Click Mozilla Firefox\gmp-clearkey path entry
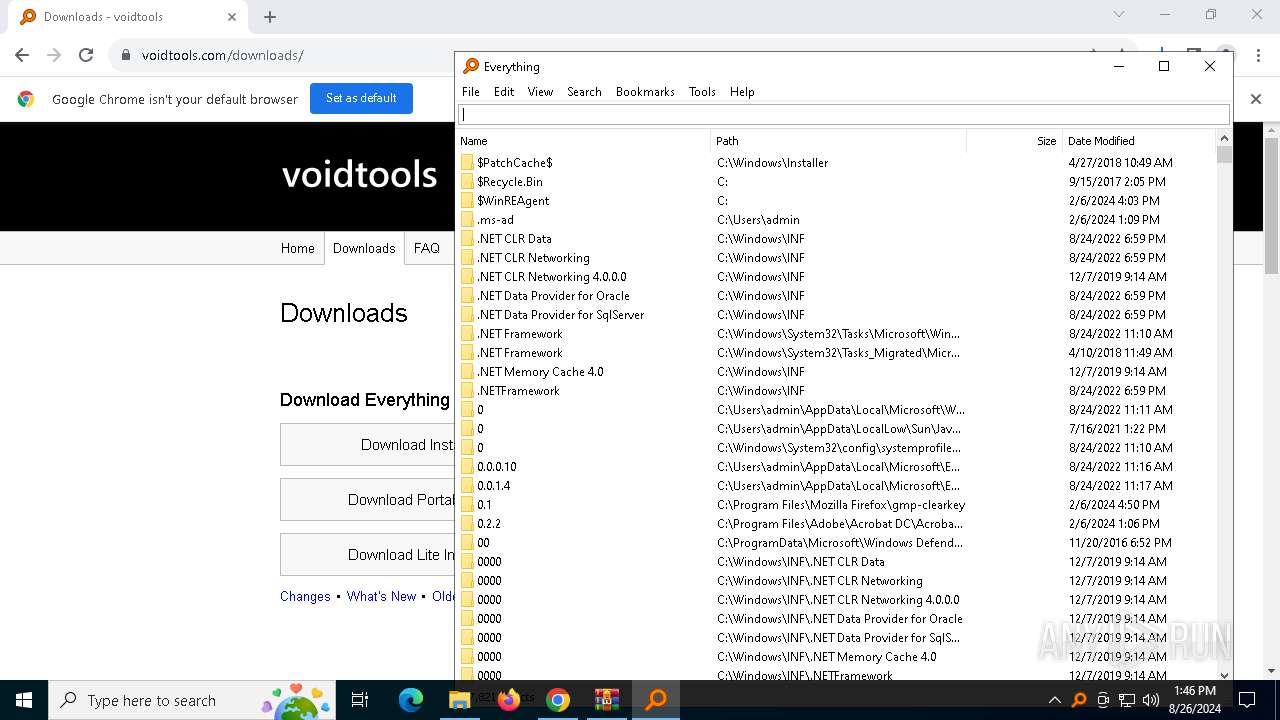Screen dimensions: 1280x720 [x=841, y=504]
